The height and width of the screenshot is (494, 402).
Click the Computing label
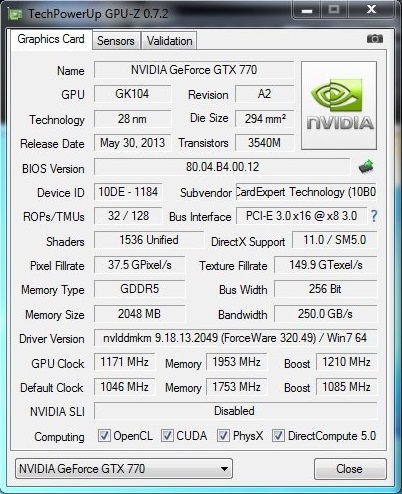coord(59,437)
